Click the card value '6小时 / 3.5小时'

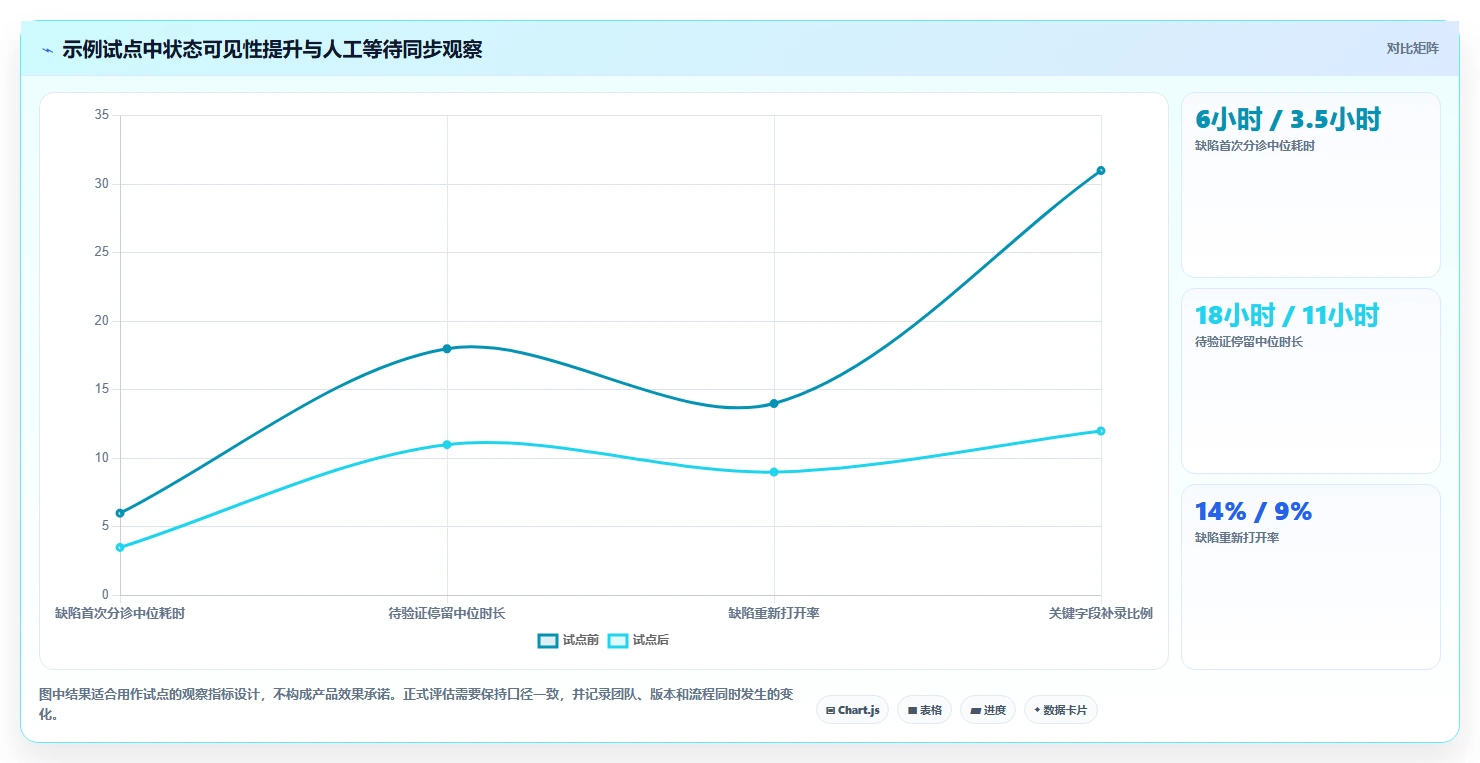tap(1288, 119)
